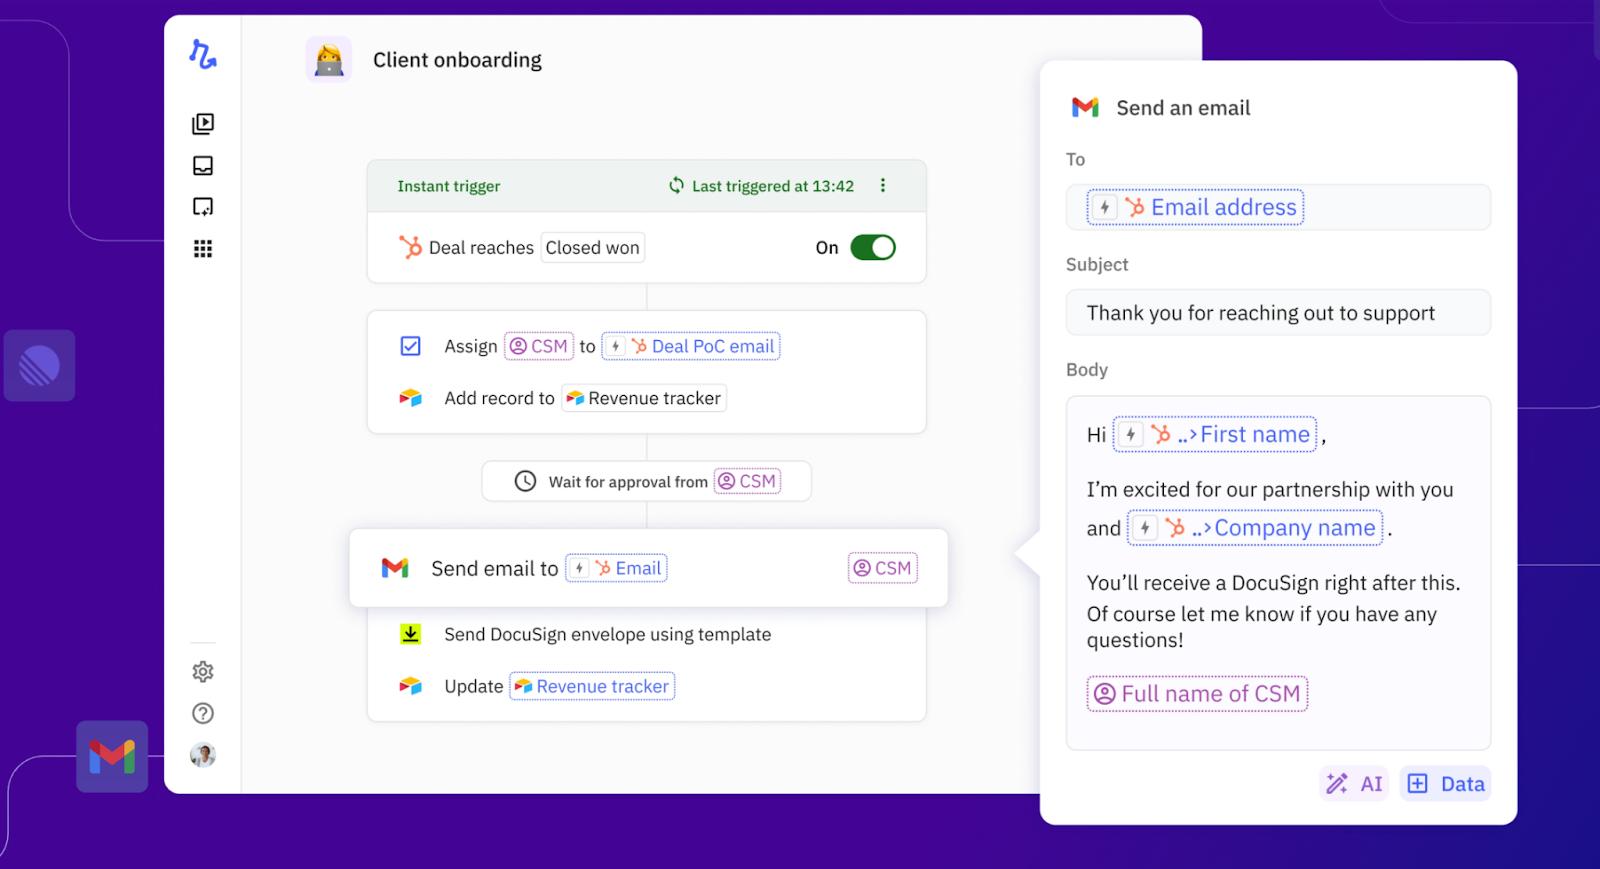Click the Data button in the email panel
Viewport: 1600px width, 869px height.
1445,784
